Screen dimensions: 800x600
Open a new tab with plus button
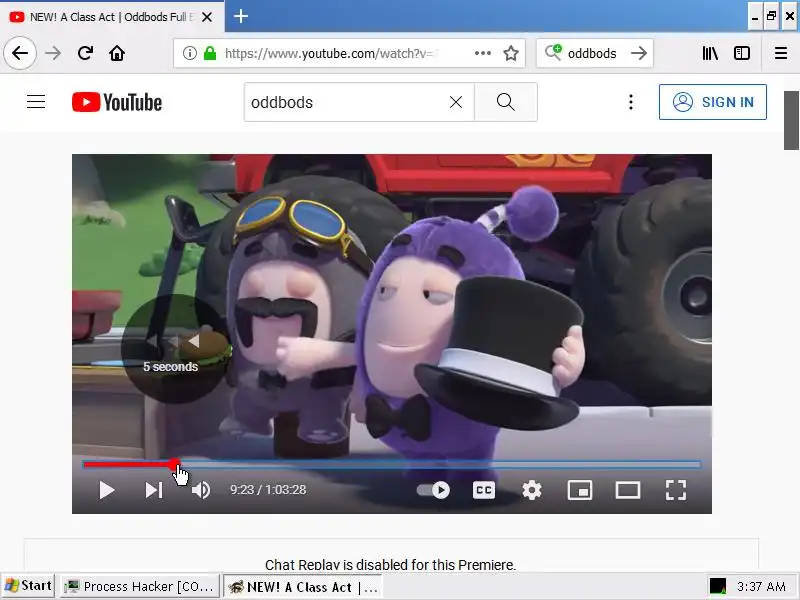241,16
